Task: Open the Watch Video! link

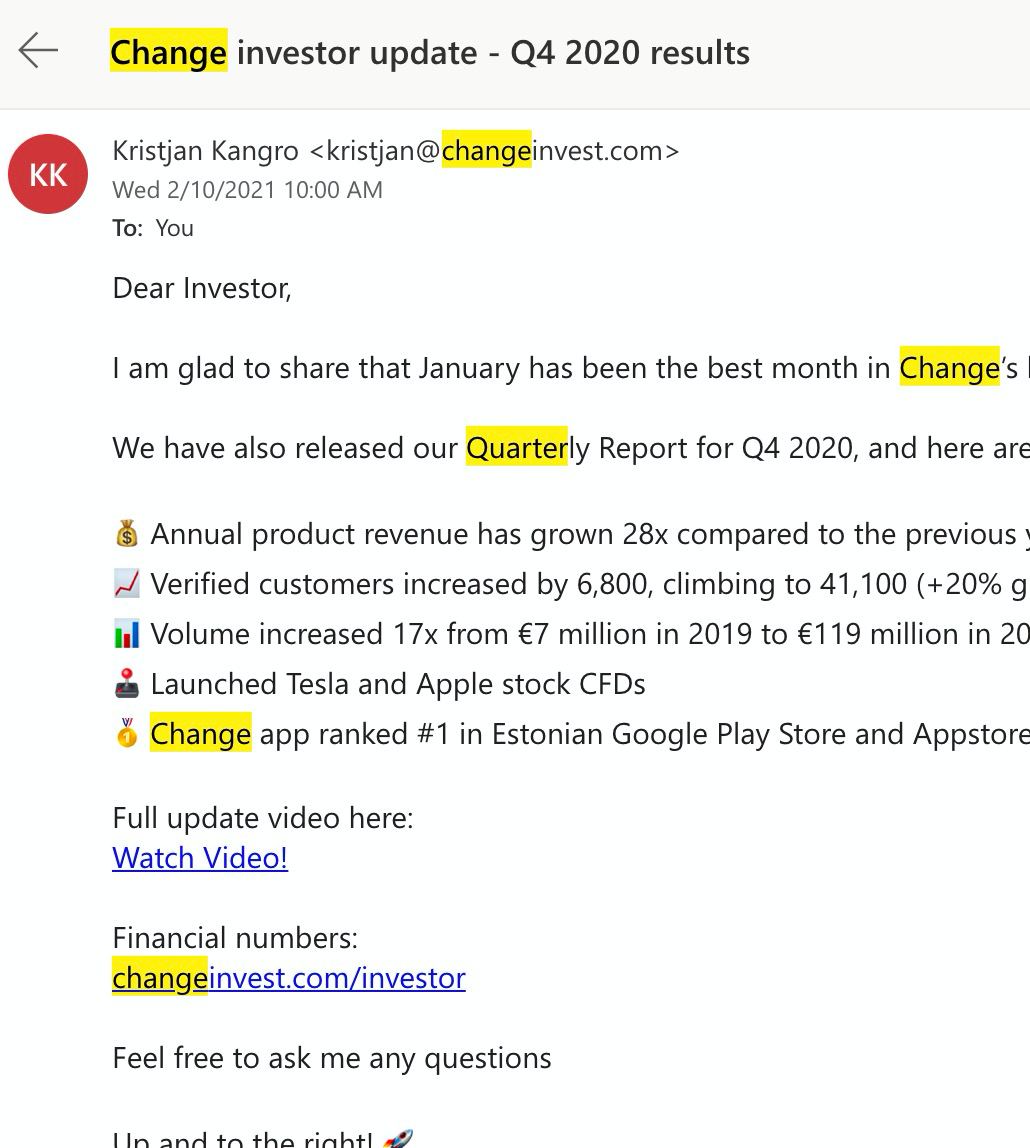Action: point(200,858)
